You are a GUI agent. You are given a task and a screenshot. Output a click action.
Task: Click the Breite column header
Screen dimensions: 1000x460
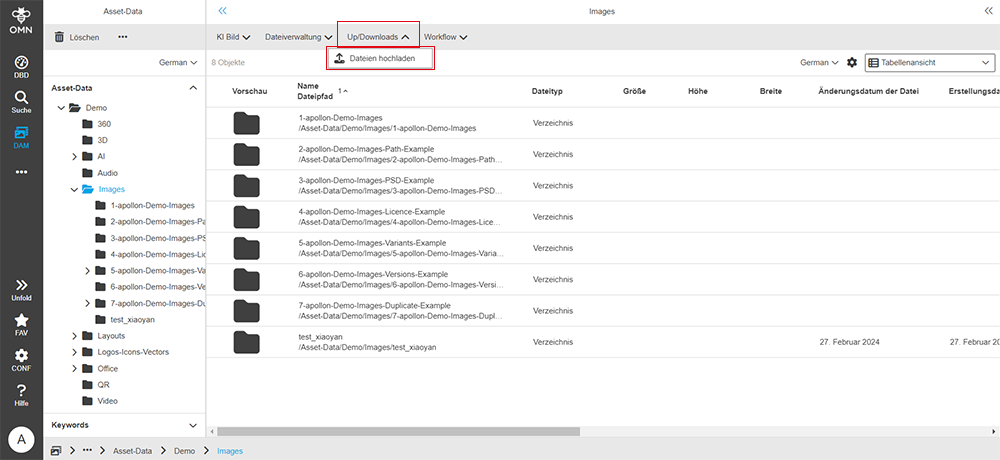(770, 91)
